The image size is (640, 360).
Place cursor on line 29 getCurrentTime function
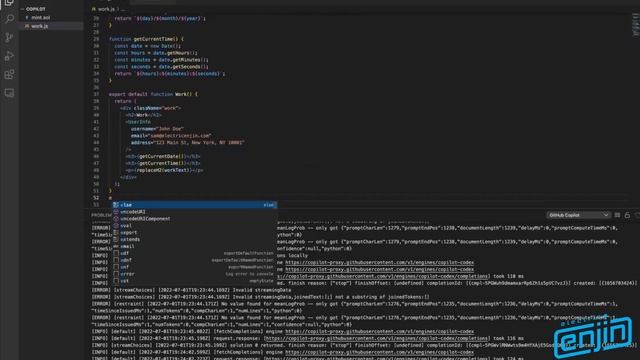pyautogui.click(x=146, y=39)
